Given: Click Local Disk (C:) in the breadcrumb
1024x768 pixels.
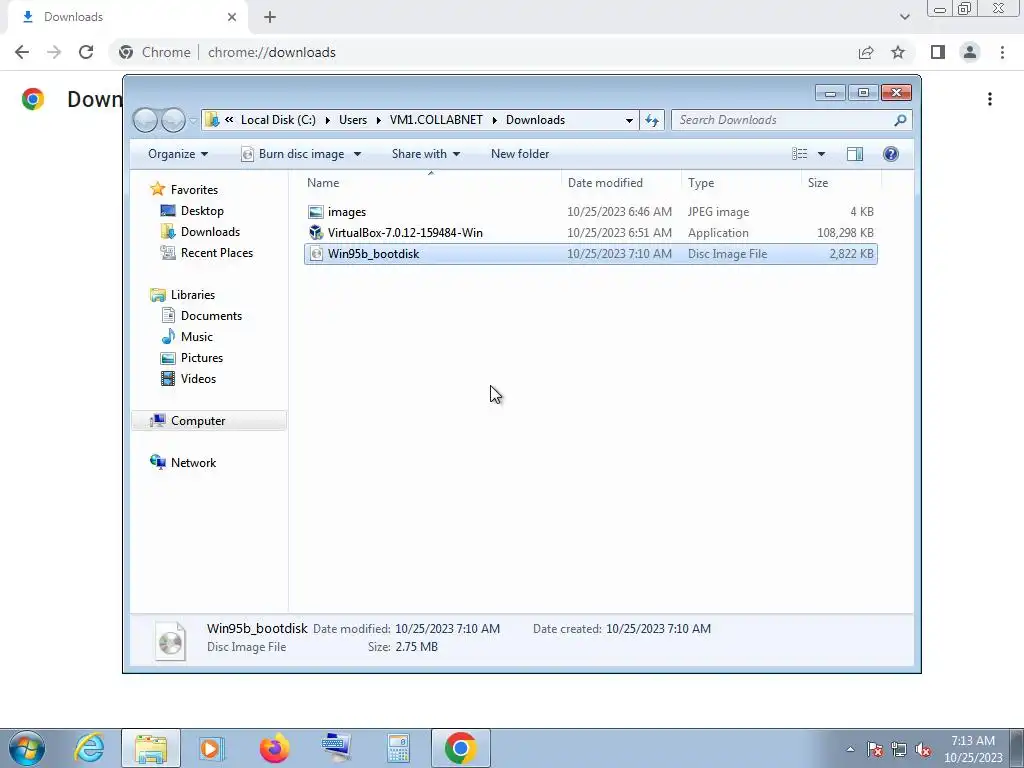Looking at the screenshot, I should [x=278, y=120].
